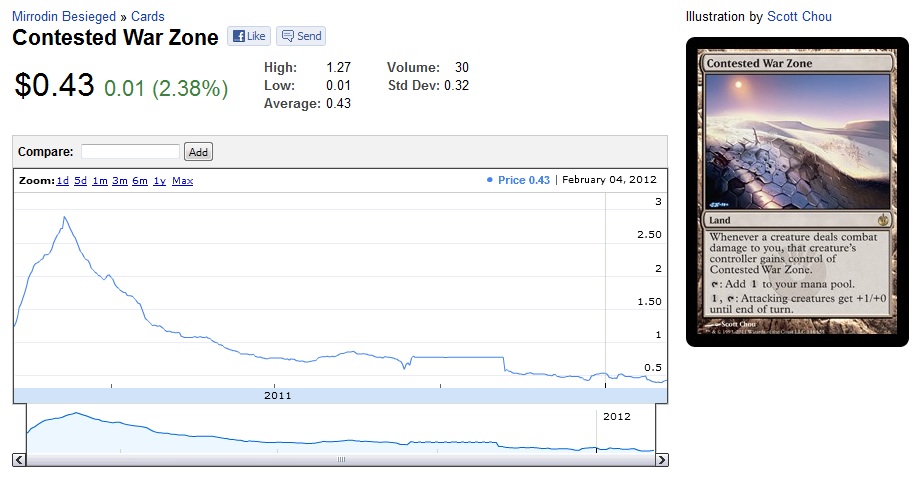Viewport: 922px width, 489px height.
Task: Switch chart zoom to 1m
Action: [100, 181]
